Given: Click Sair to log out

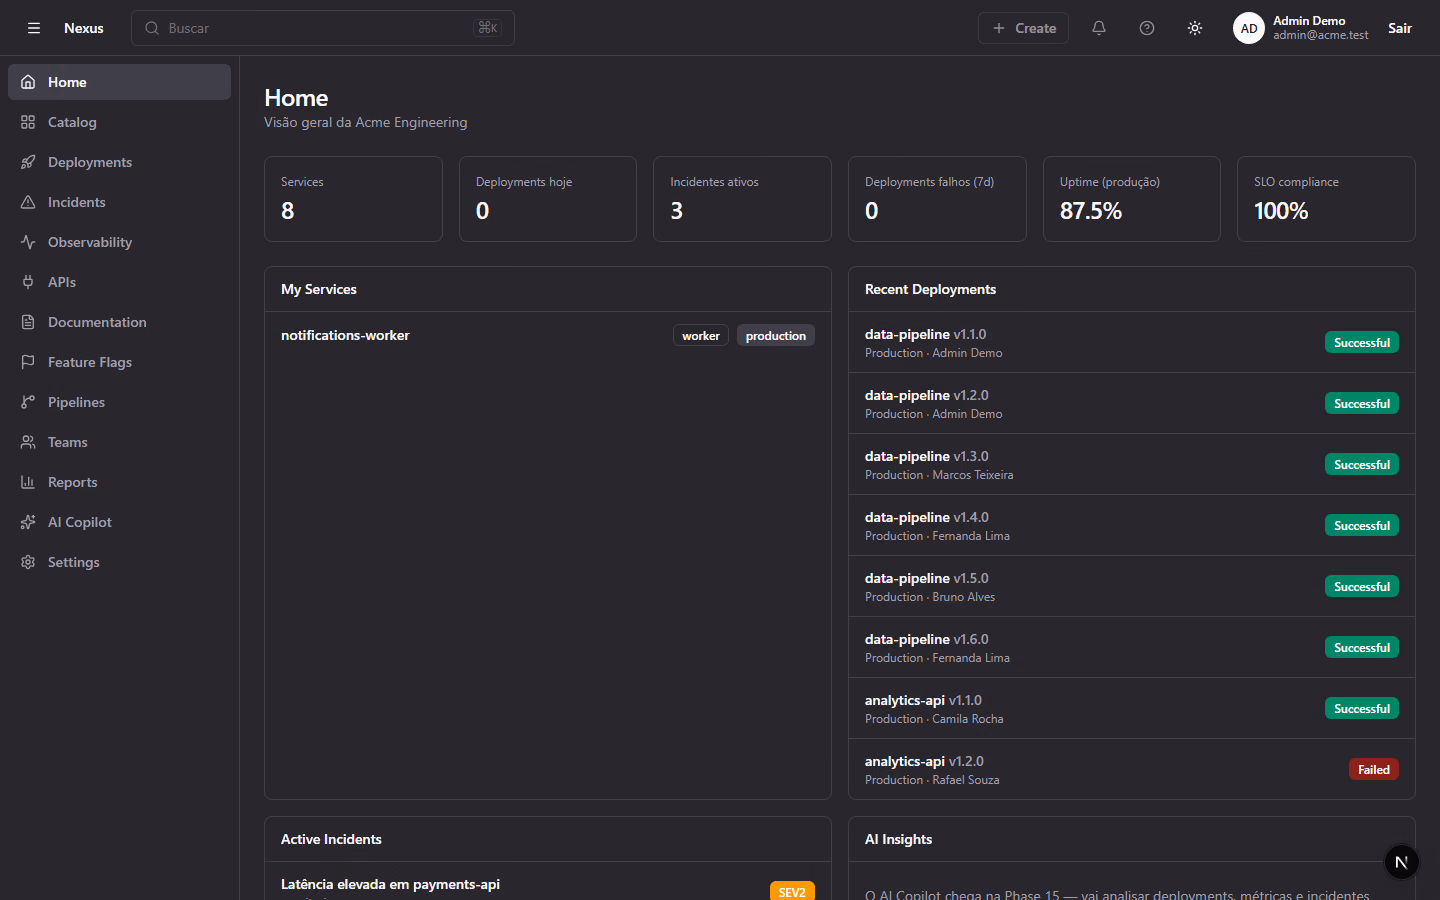Looking at the screenshot, I should tap(1400, 28).
